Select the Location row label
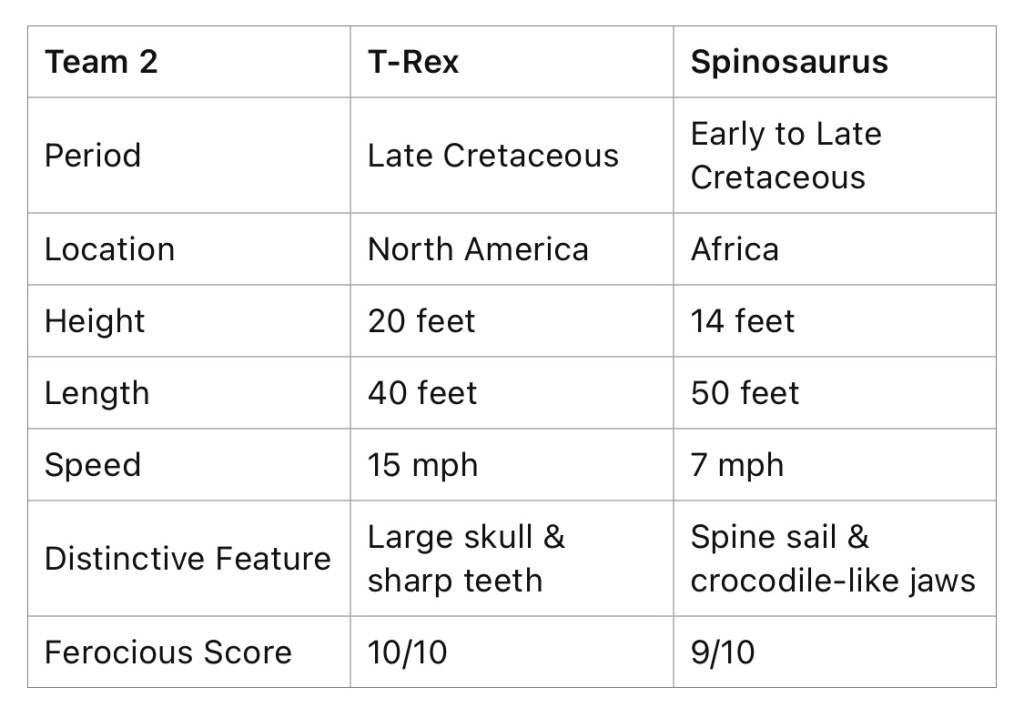 click(109, 249)
